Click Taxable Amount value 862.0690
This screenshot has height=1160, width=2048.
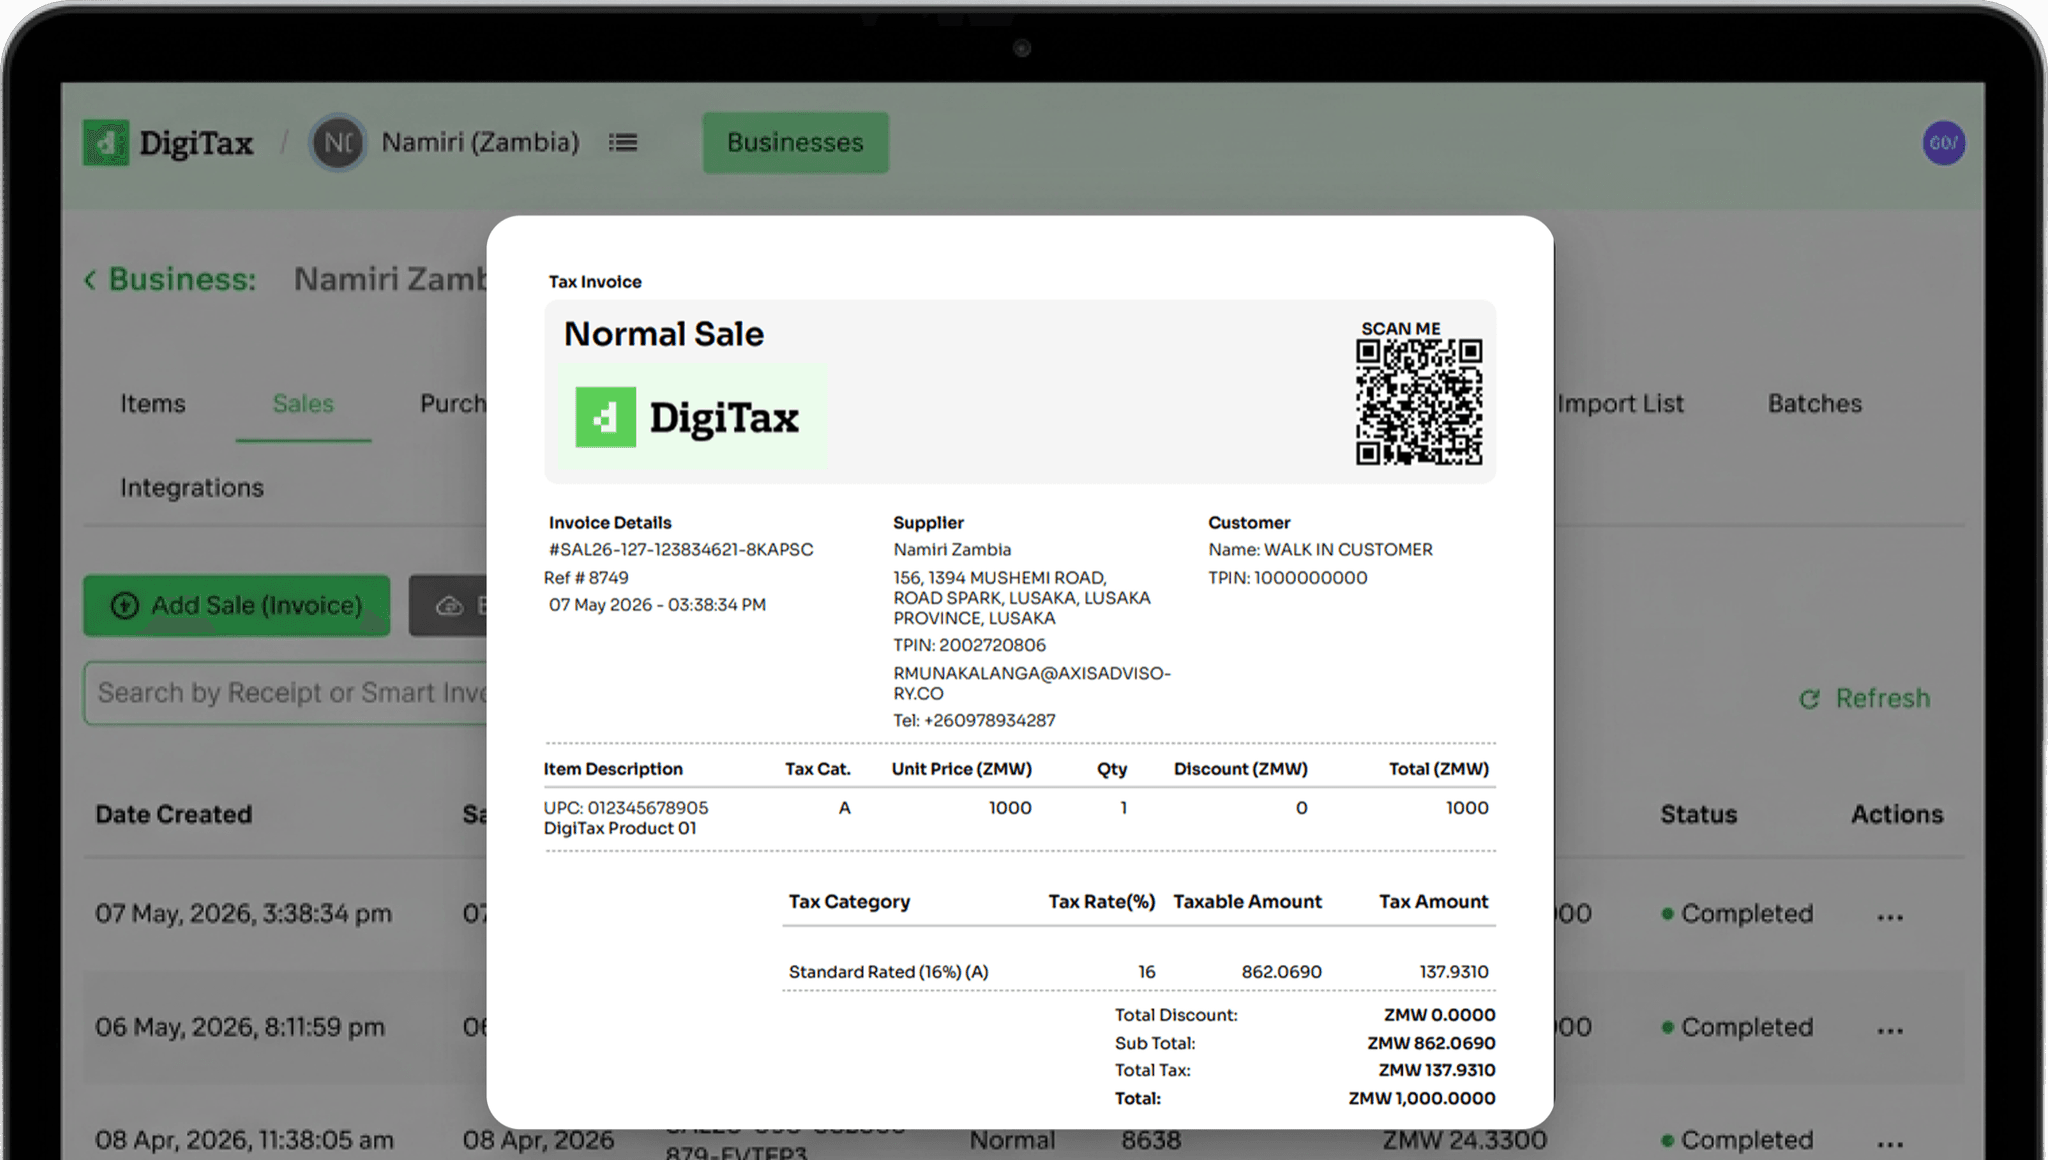click(1281, 972)
